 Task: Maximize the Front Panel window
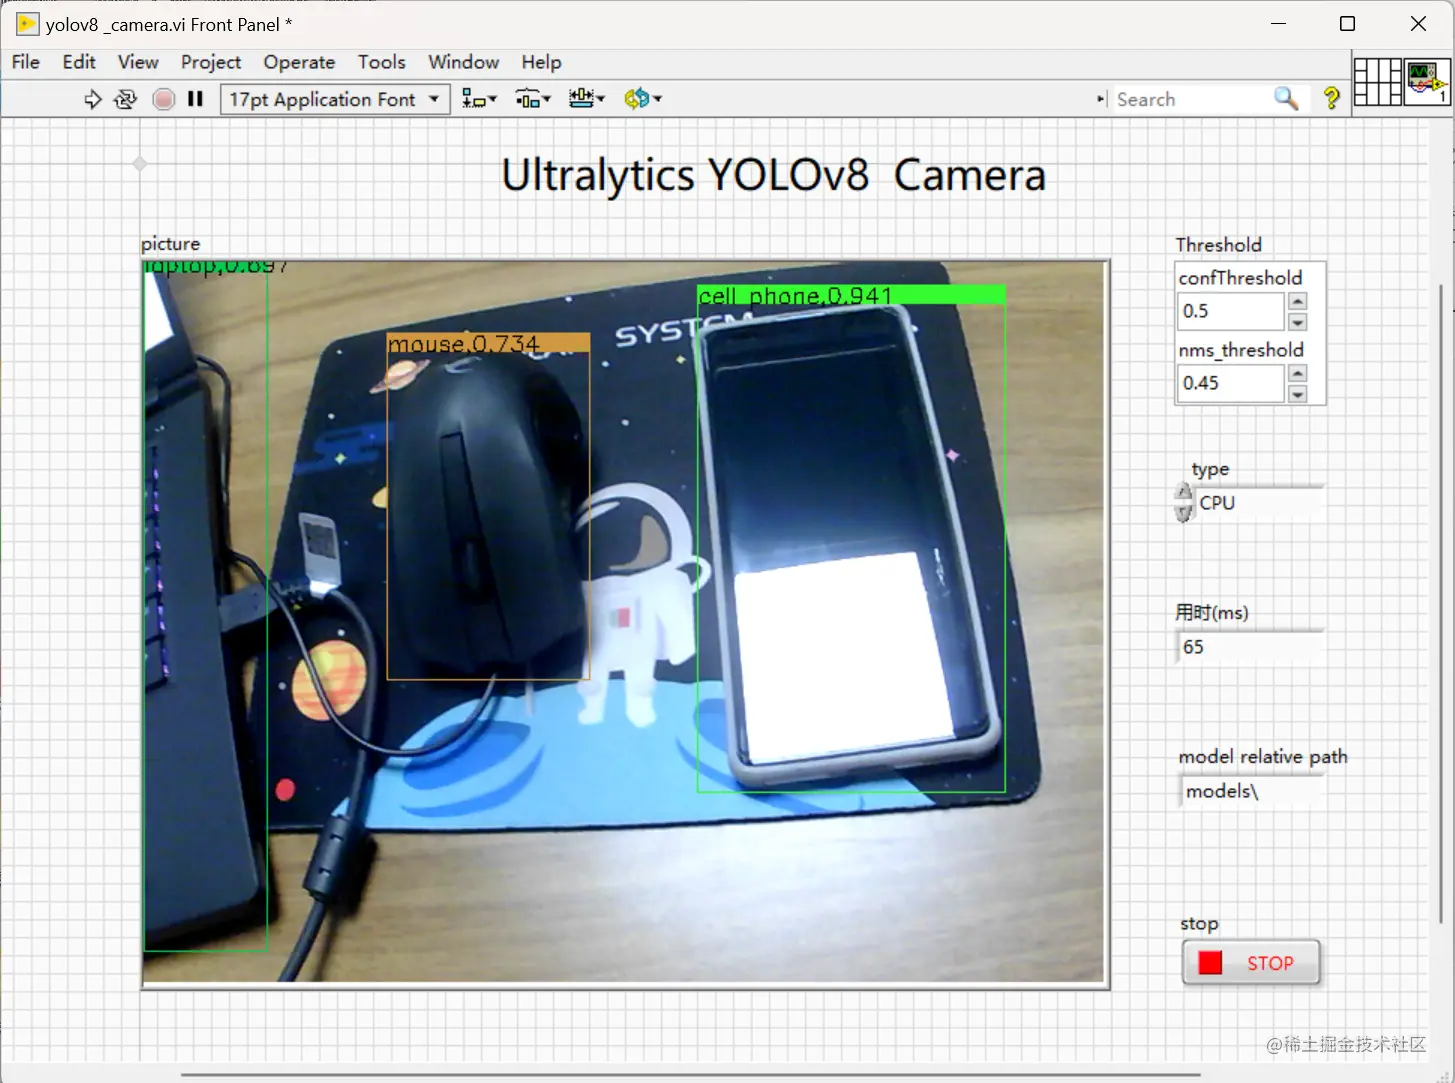(x=1347, y=24)
